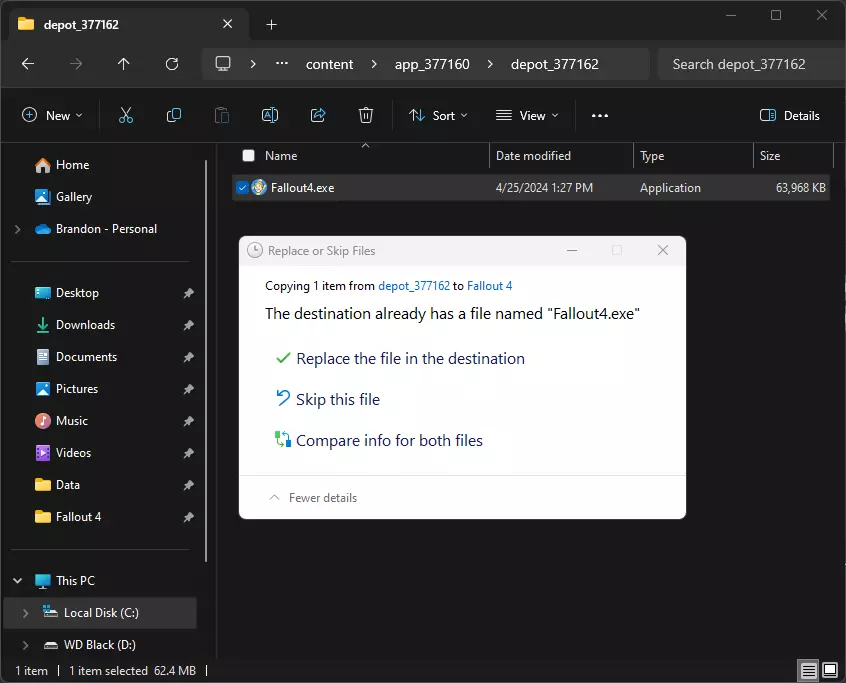This screenshot has height=683, width=846.
Task: Open the Sort dropdown menu
Action: tap(438, 115)
